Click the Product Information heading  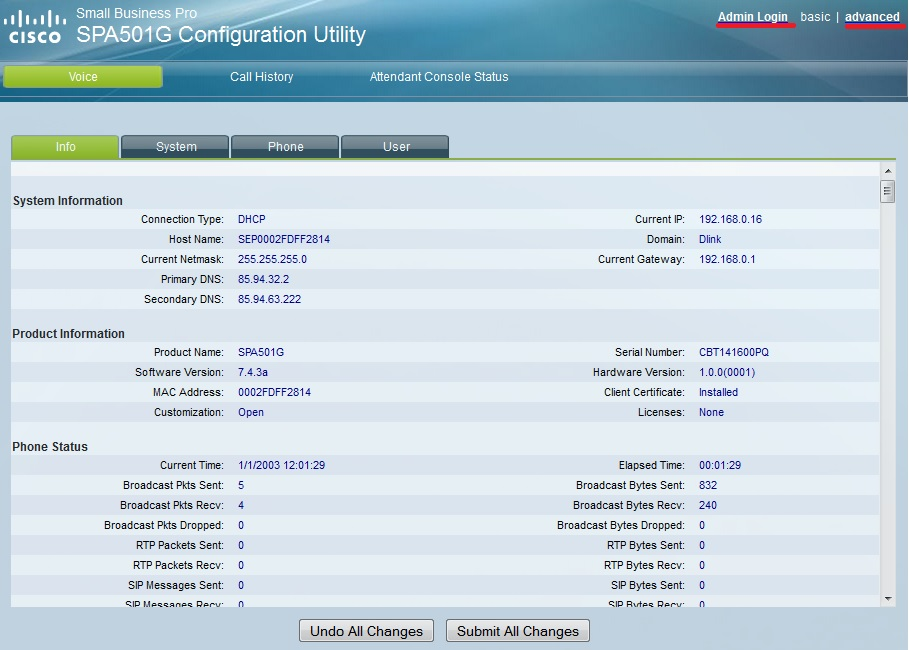68,333
